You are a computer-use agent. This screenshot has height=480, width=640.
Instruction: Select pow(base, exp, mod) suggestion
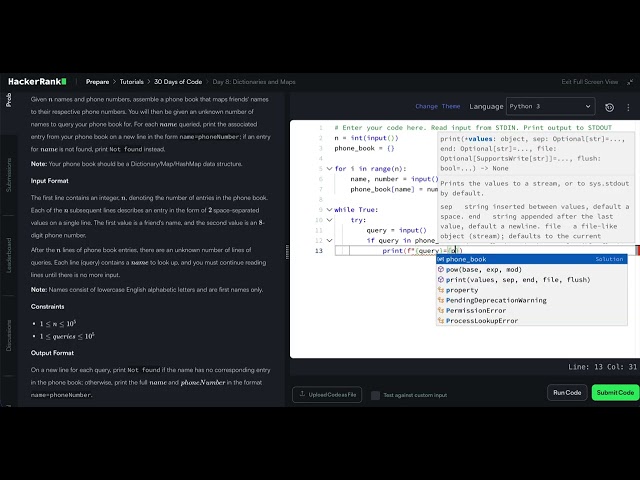[532, 269]
